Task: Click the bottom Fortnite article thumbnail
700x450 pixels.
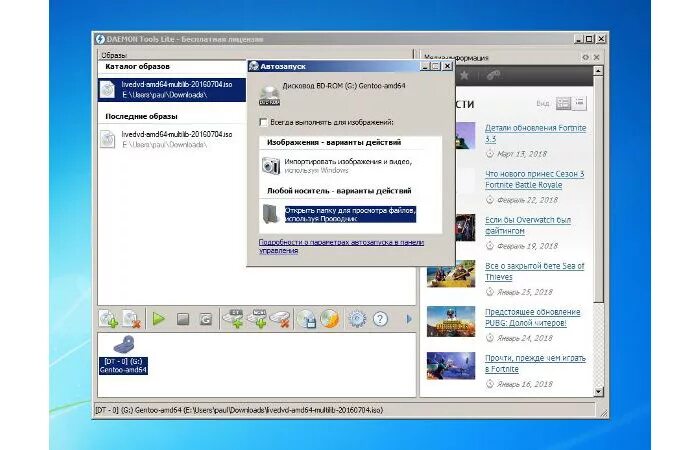Action: click(x=451, y=366)
